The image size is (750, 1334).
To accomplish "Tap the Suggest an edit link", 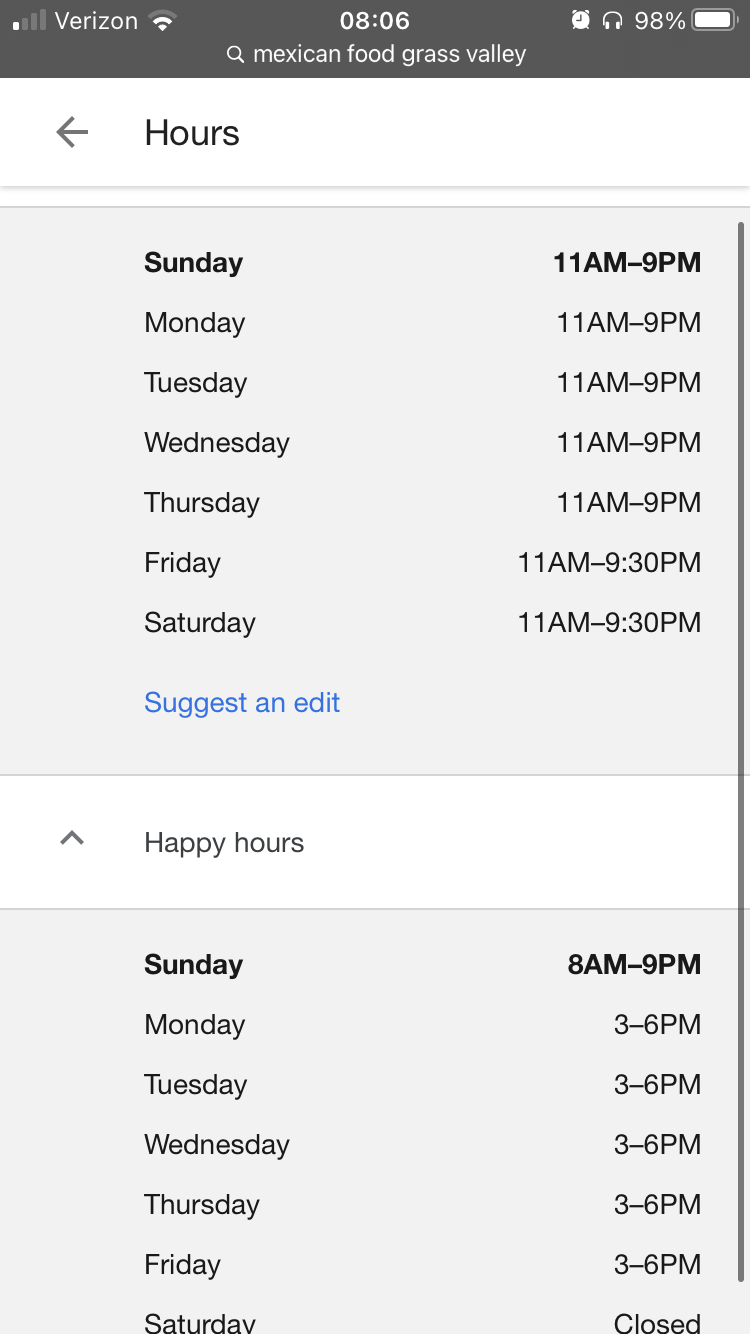I will click(242, 703).
